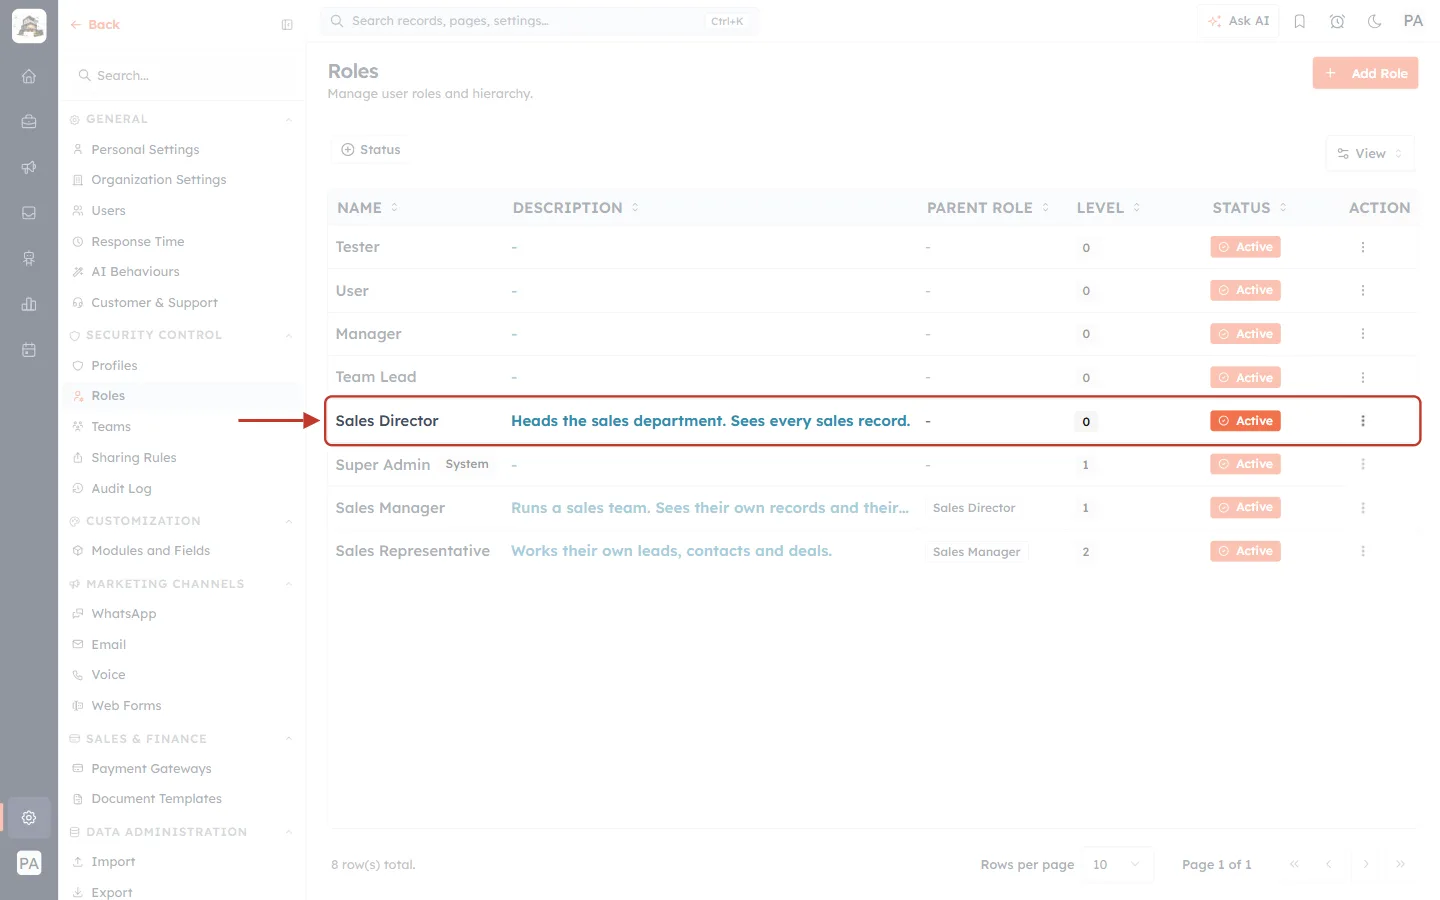Open Audit Log page
Viewport: 1440px width, 900px height.
point(121,489)
